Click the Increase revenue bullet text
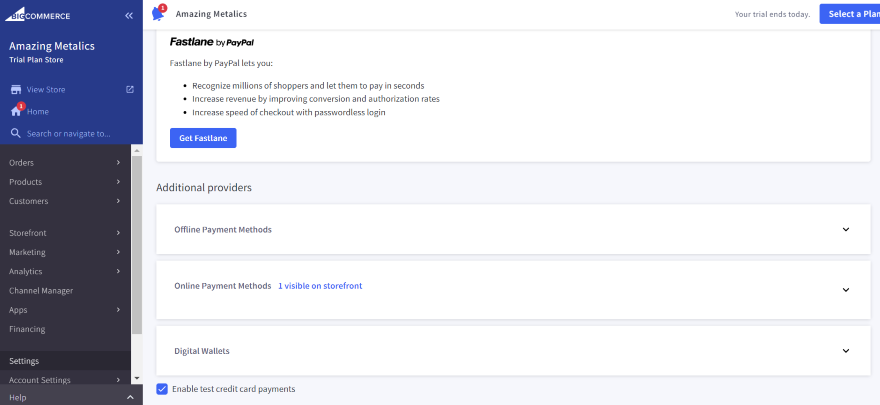Viewport: 880px width, 405px height. (x=316, y=99)
